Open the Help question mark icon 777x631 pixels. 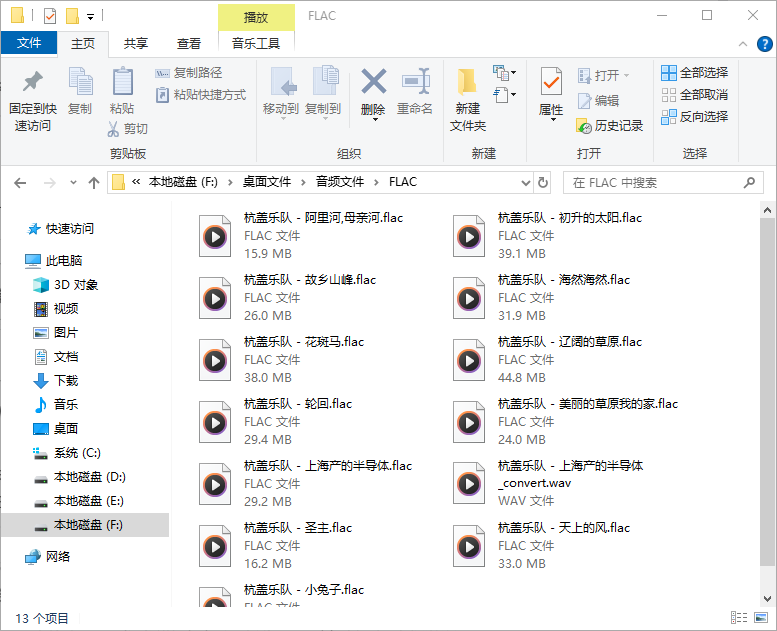(x=764, y=44)
